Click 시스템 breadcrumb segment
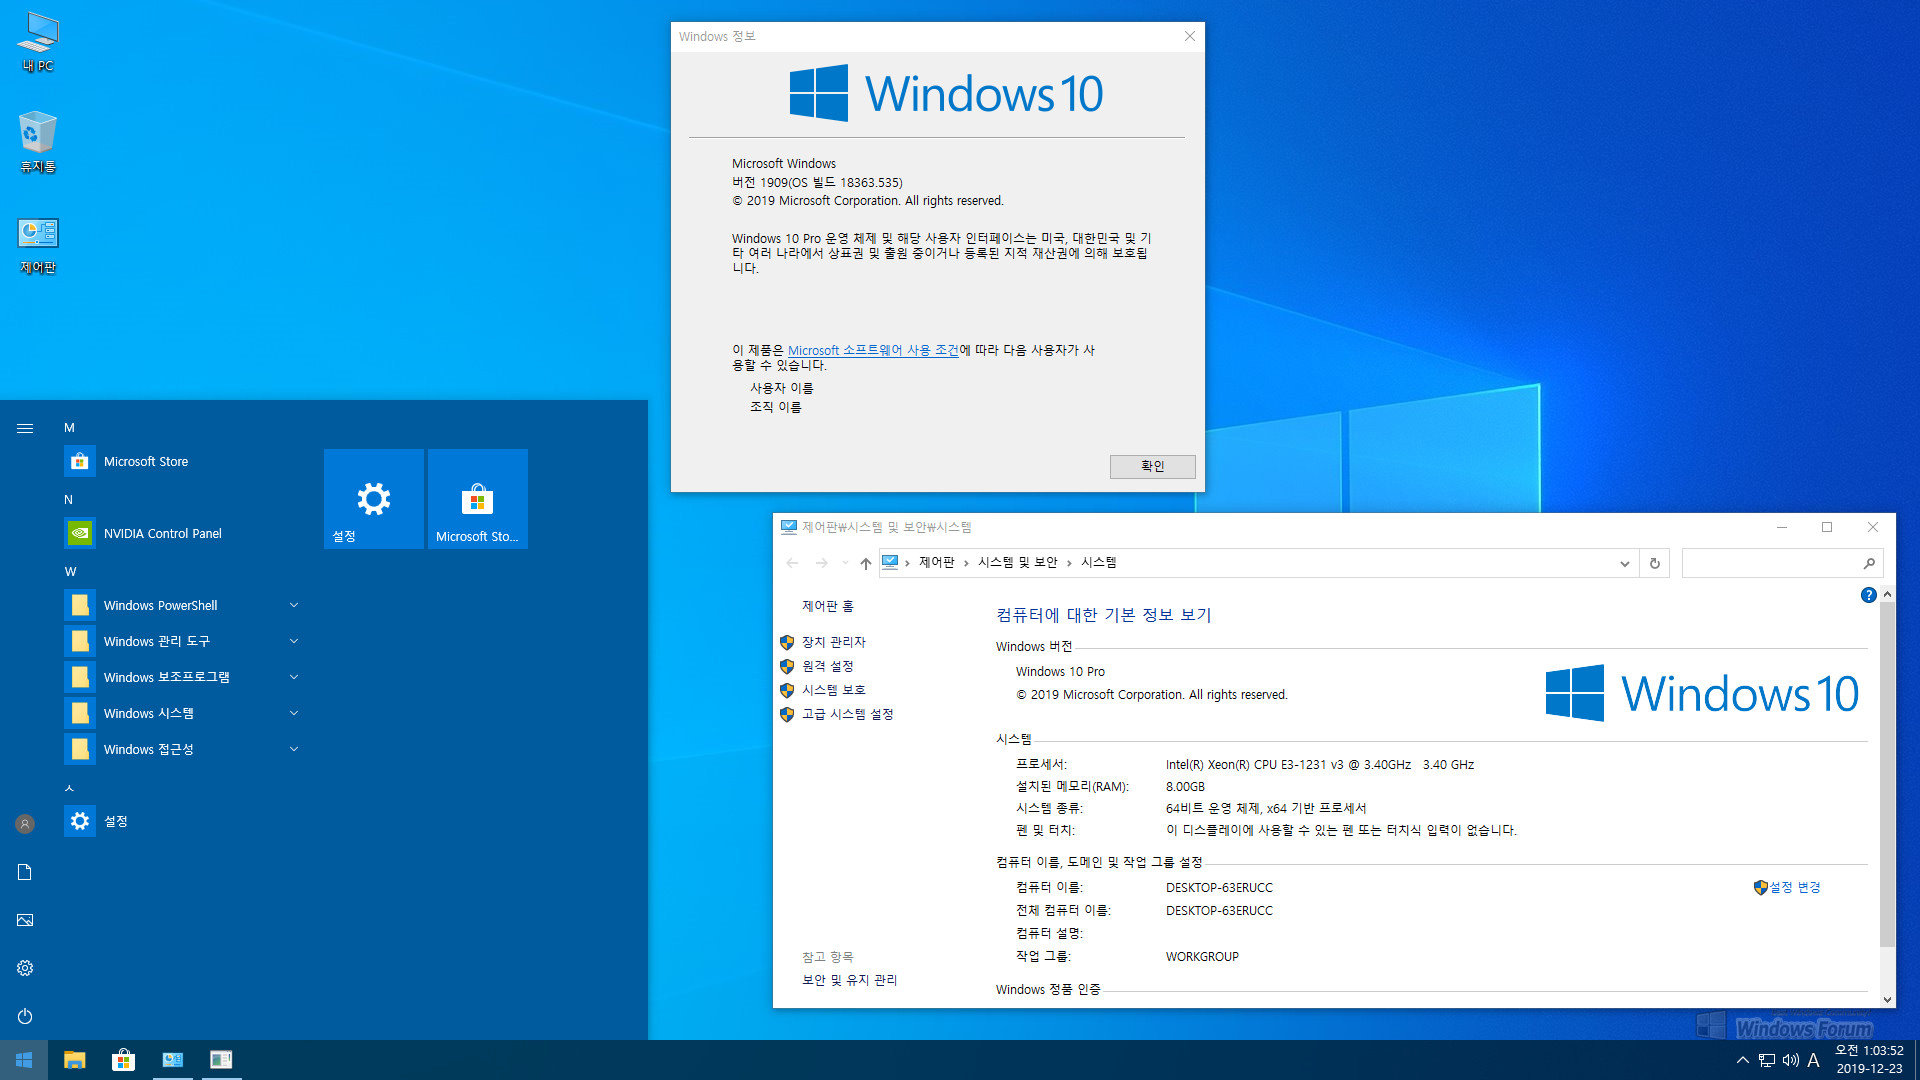 tap(1099, 562)
